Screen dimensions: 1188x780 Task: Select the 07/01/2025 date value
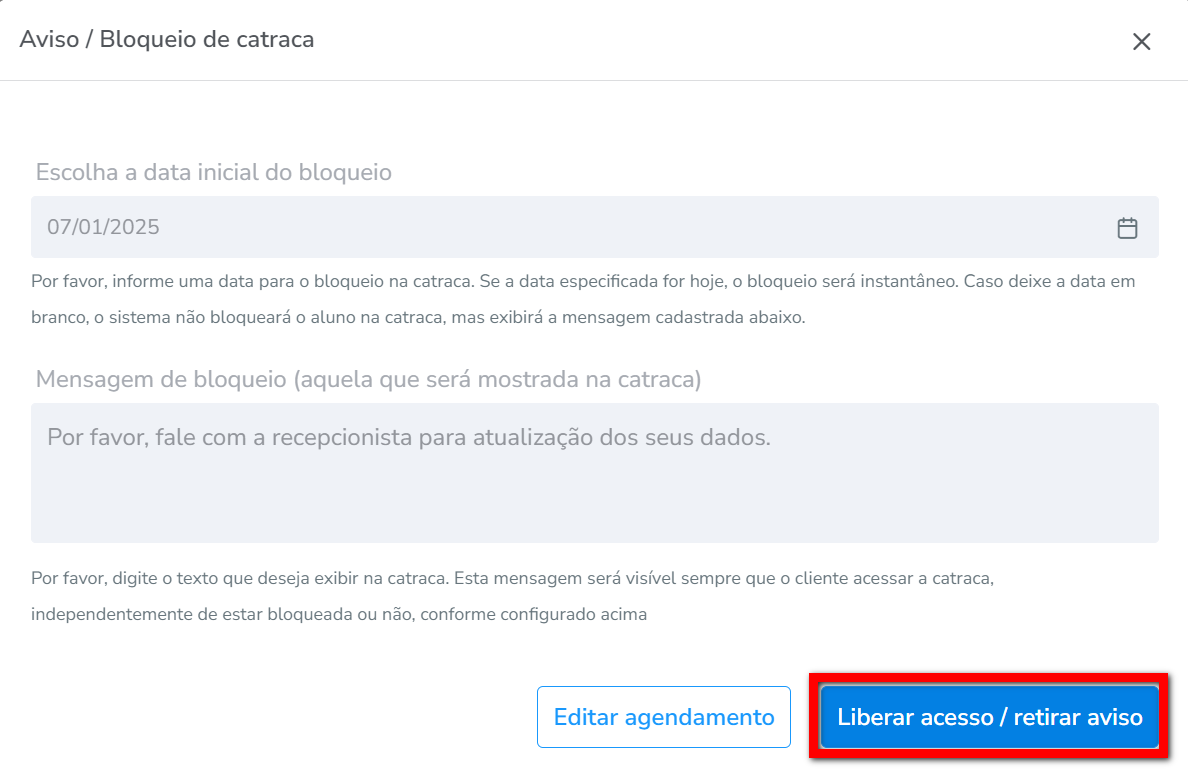coord(103,227)
